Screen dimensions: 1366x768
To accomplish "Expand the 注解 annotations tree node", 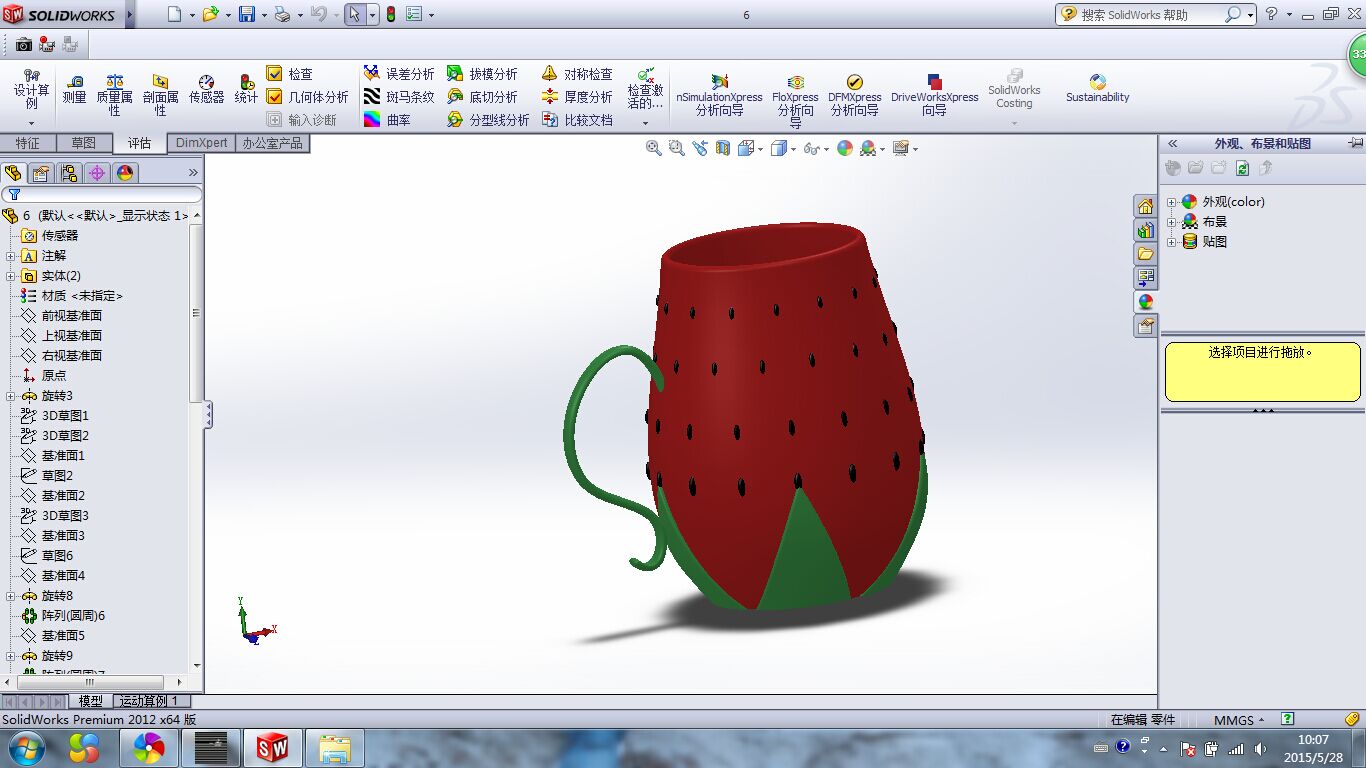I will tap(11, 256).
